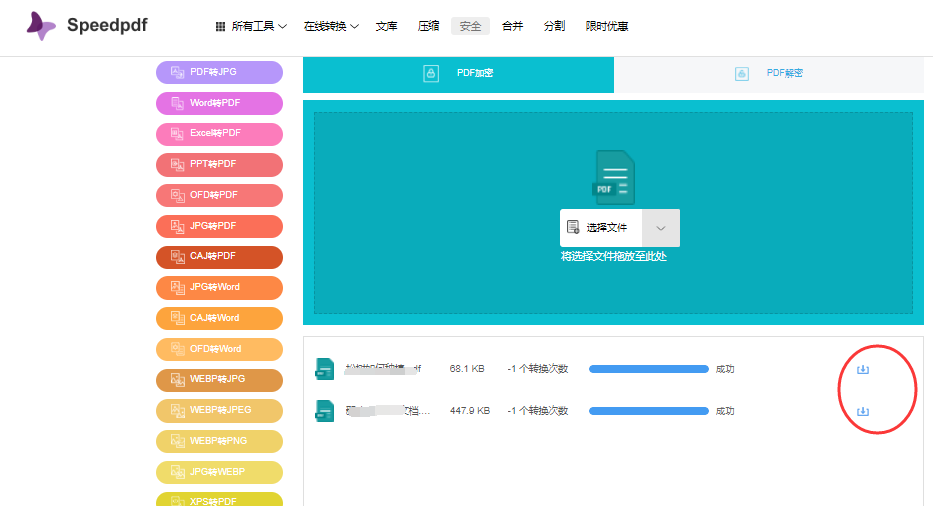Select the JPG转Word sidebar button
The image size is (933, 506).
click(220, 288)
